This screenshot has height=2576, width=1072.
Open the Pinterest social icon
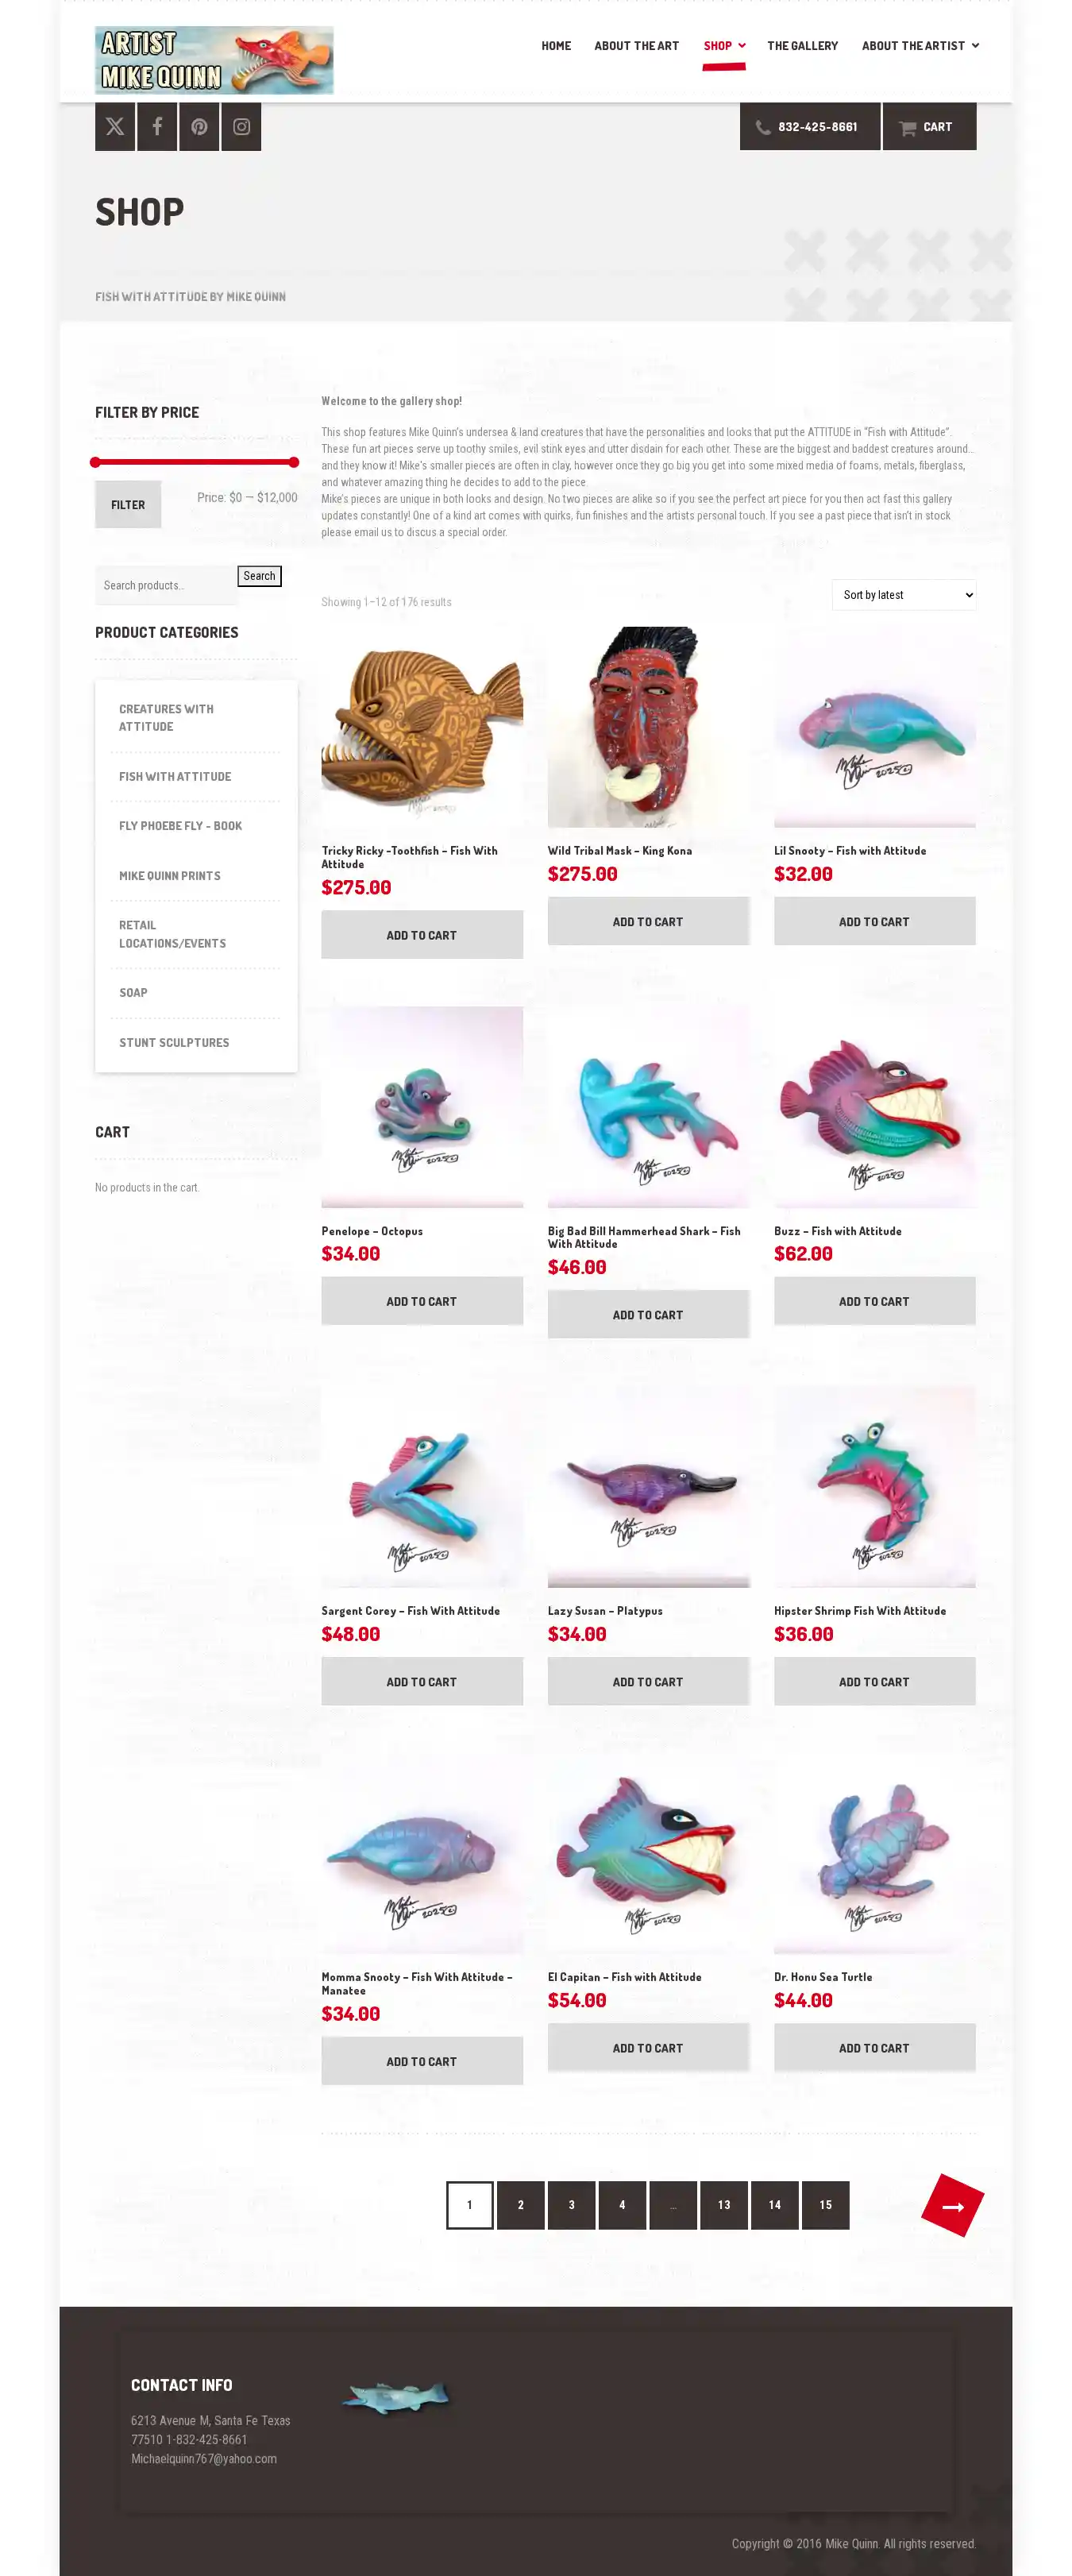(x=199, y=127)
